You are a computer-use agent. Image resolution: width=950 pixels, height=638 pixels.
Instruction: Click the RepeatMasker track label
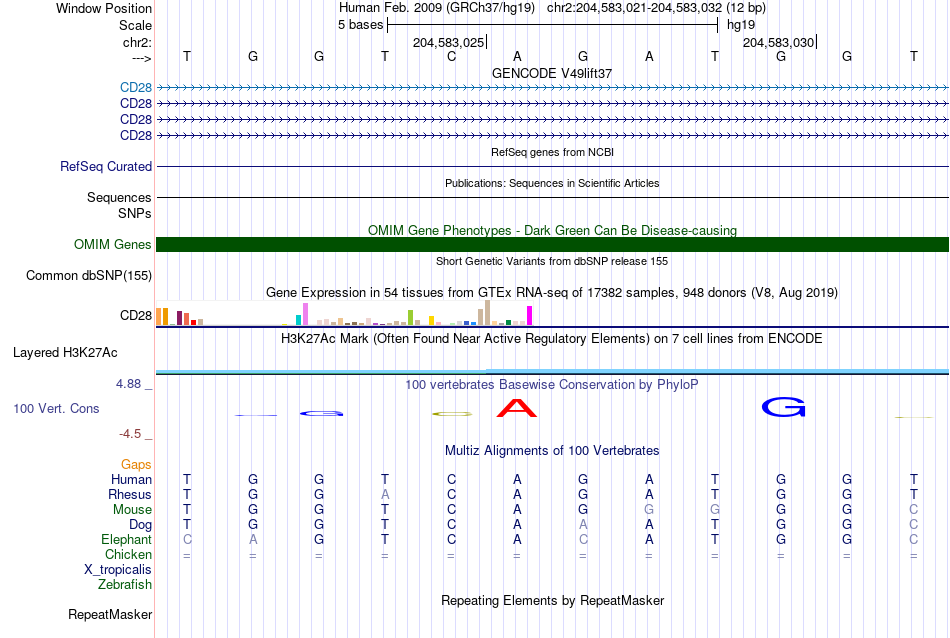click(110, 614)
